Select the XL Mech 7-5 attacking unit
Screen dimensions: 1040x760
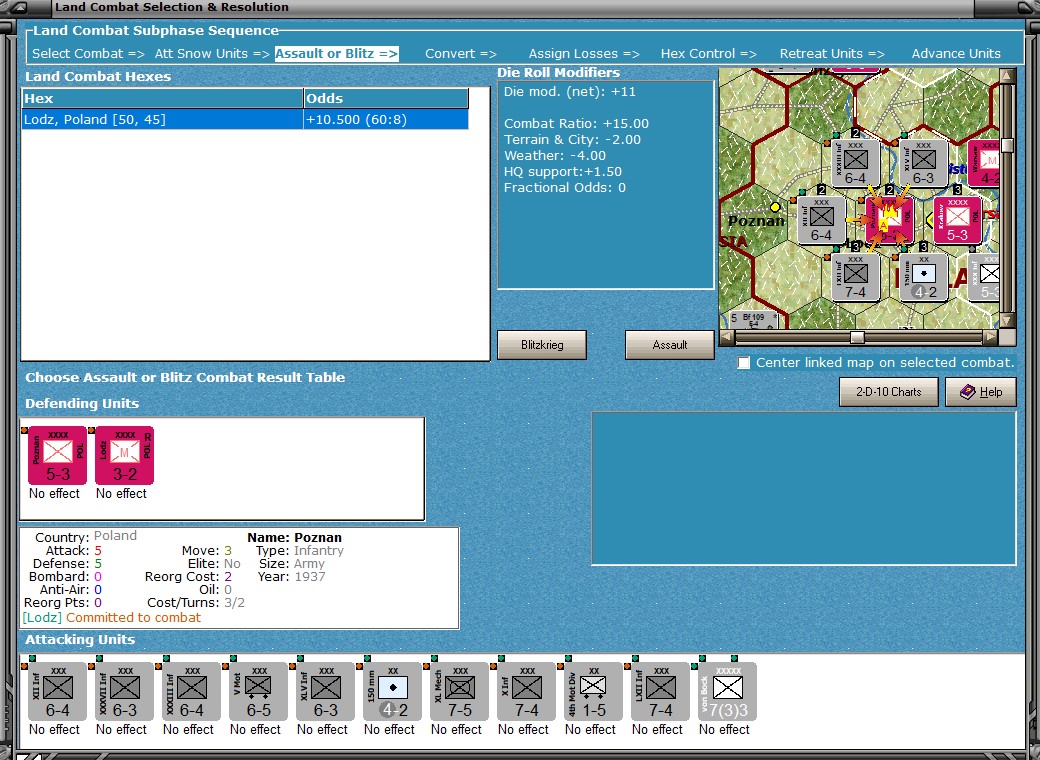pyautogui.click(x=460, y=691)
